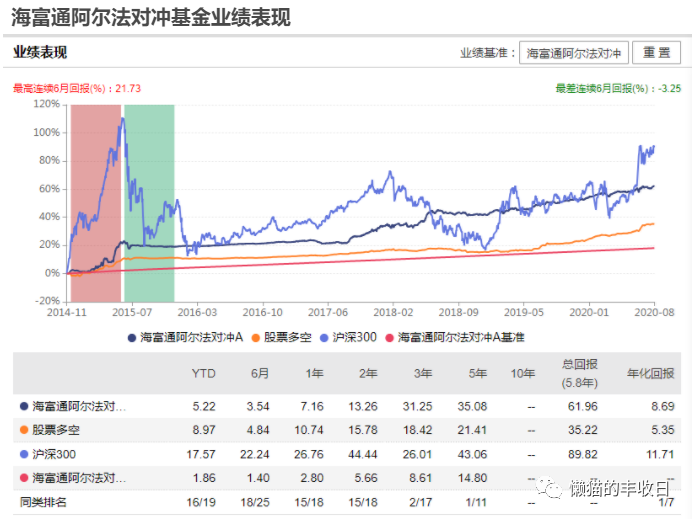Click the 股票多空 annualized return 5.35
The width and height of the screenshot is (693, 519).
tap(663, 430)
